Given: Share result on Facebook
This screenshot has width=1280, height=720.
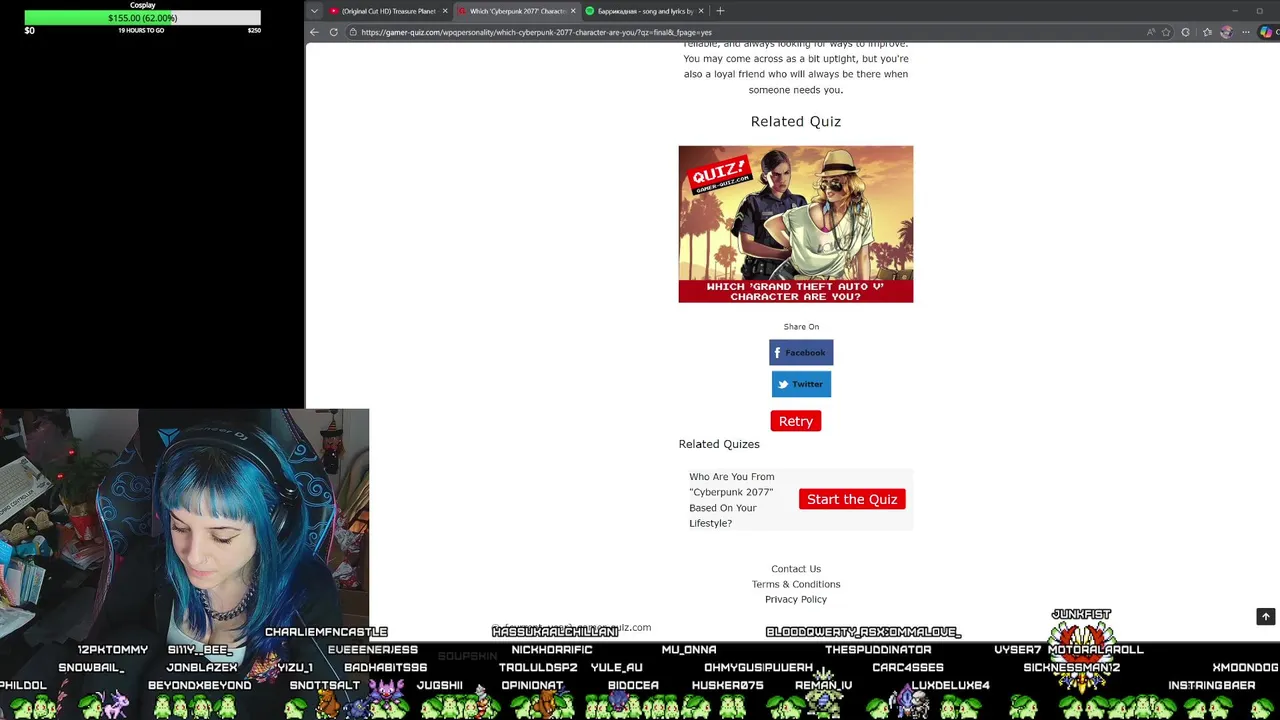Looking at the screenshot, I should (801, 352).
